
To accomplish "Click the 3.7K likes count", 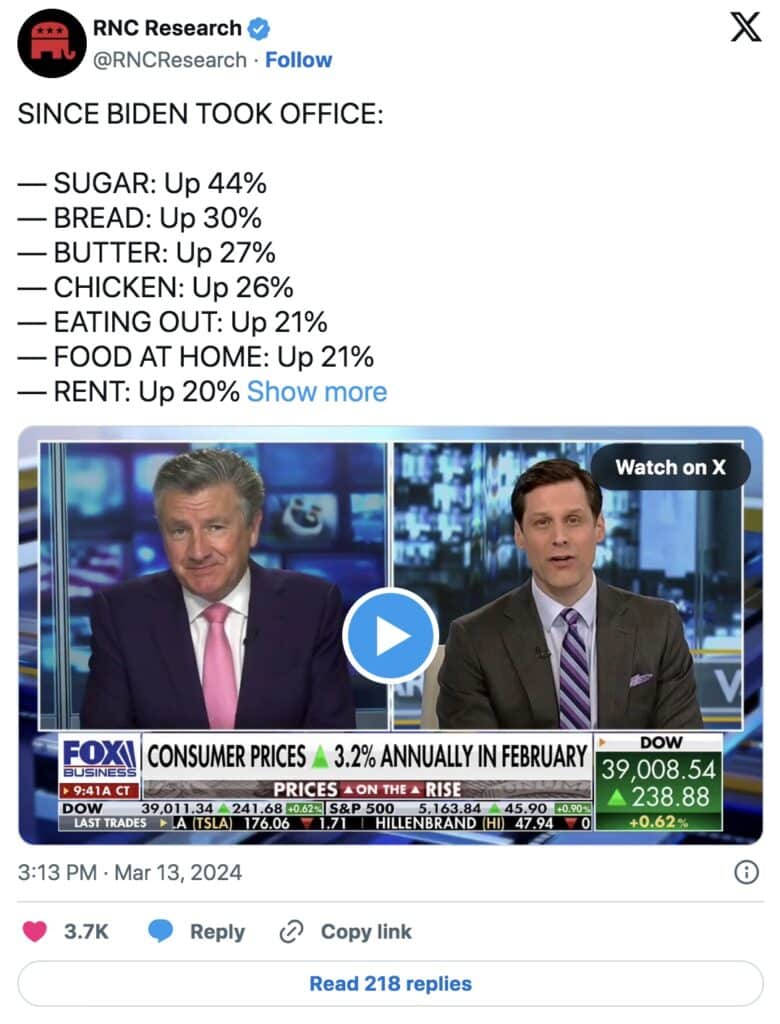I will 86,931.
